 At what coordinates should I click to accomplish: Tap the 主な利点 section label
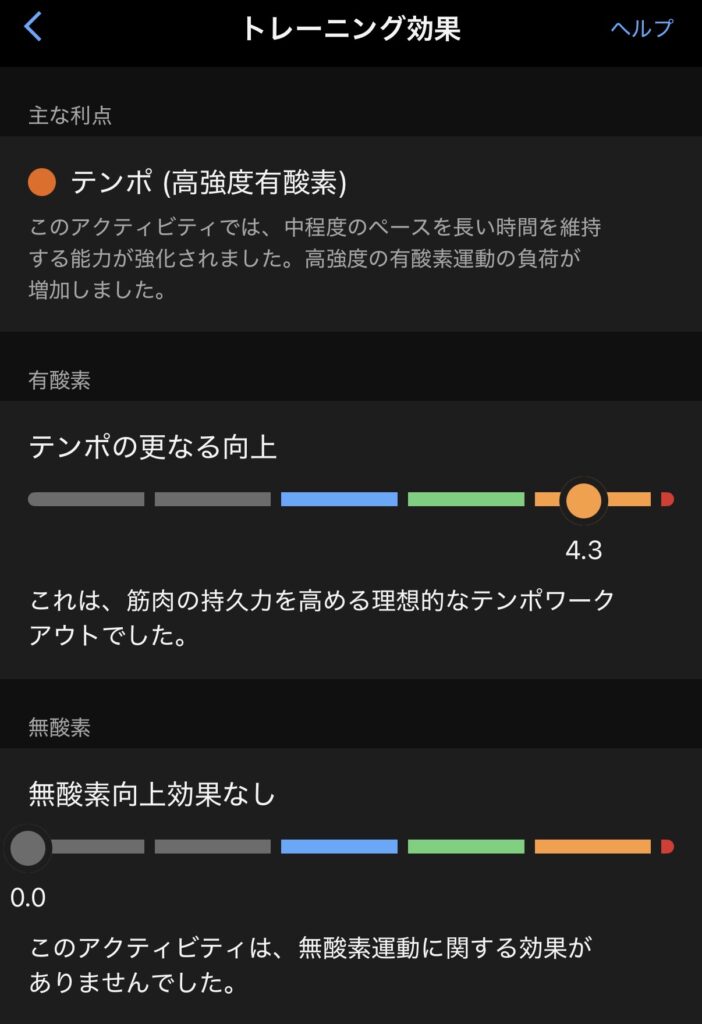70,115
